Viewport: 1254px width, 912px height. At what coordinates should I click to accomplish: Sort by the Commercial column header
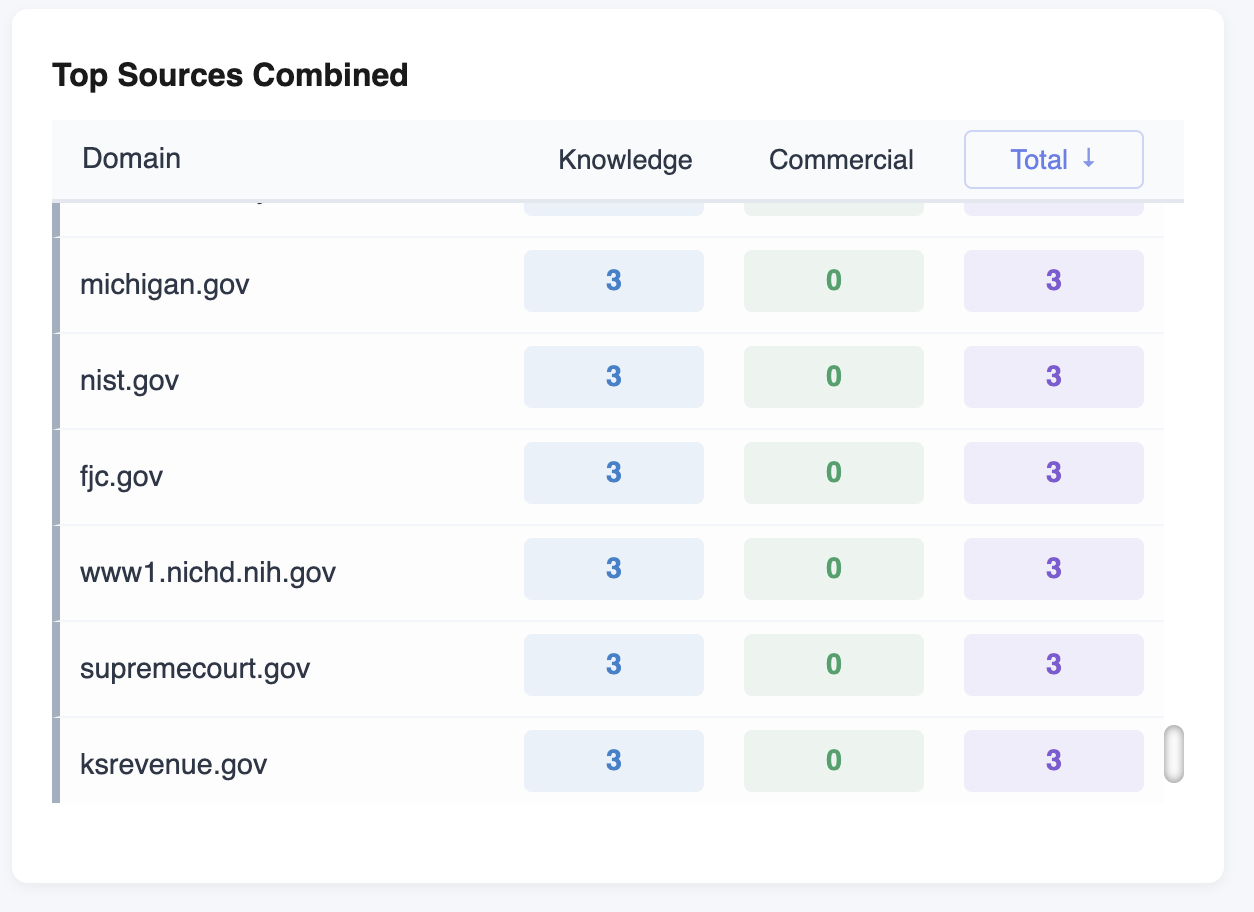point(841,160)
